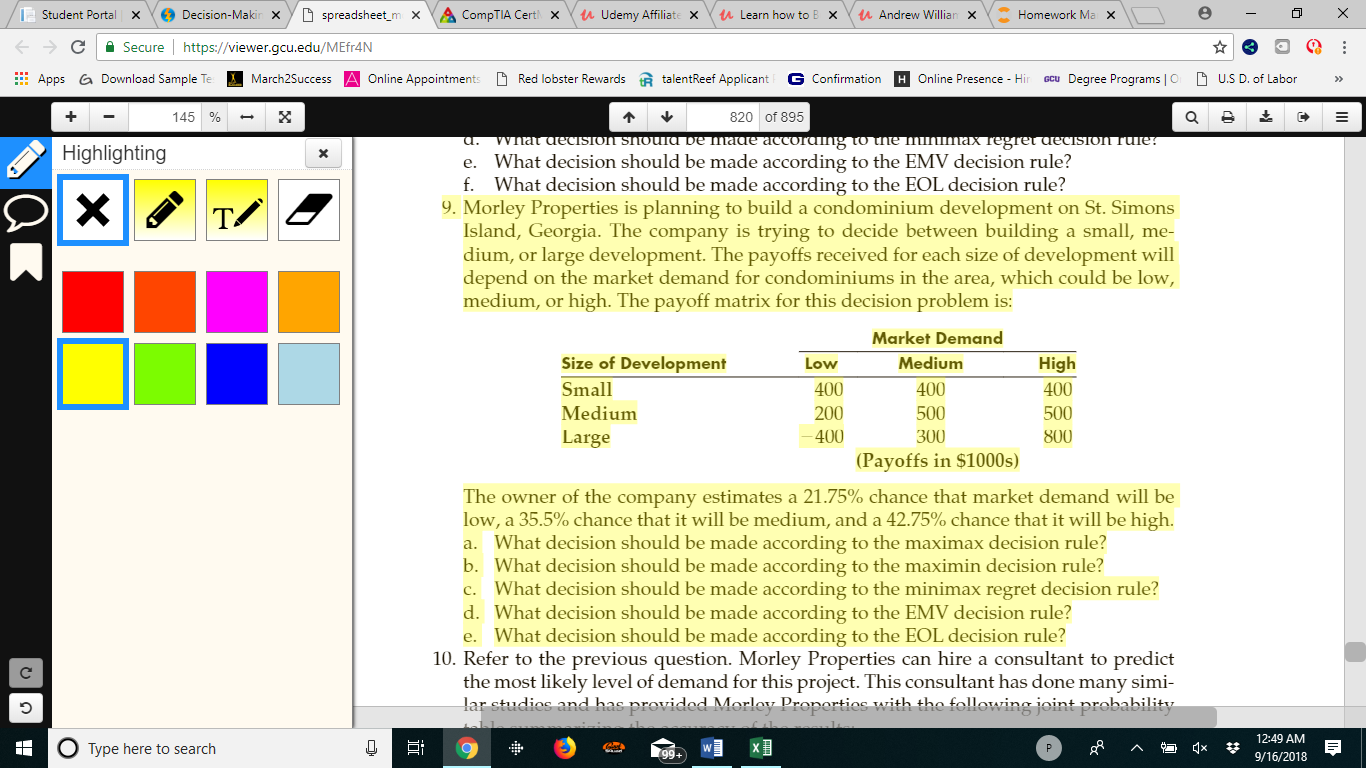Reload the page
The image size is (1366, 768).
[78, 47]
